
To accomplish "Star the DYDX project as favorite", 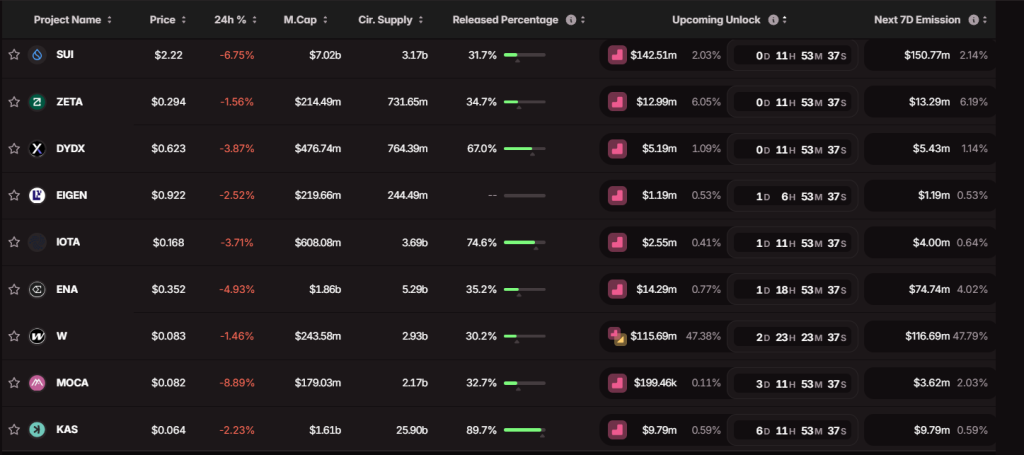I will [x=14, y=149].
